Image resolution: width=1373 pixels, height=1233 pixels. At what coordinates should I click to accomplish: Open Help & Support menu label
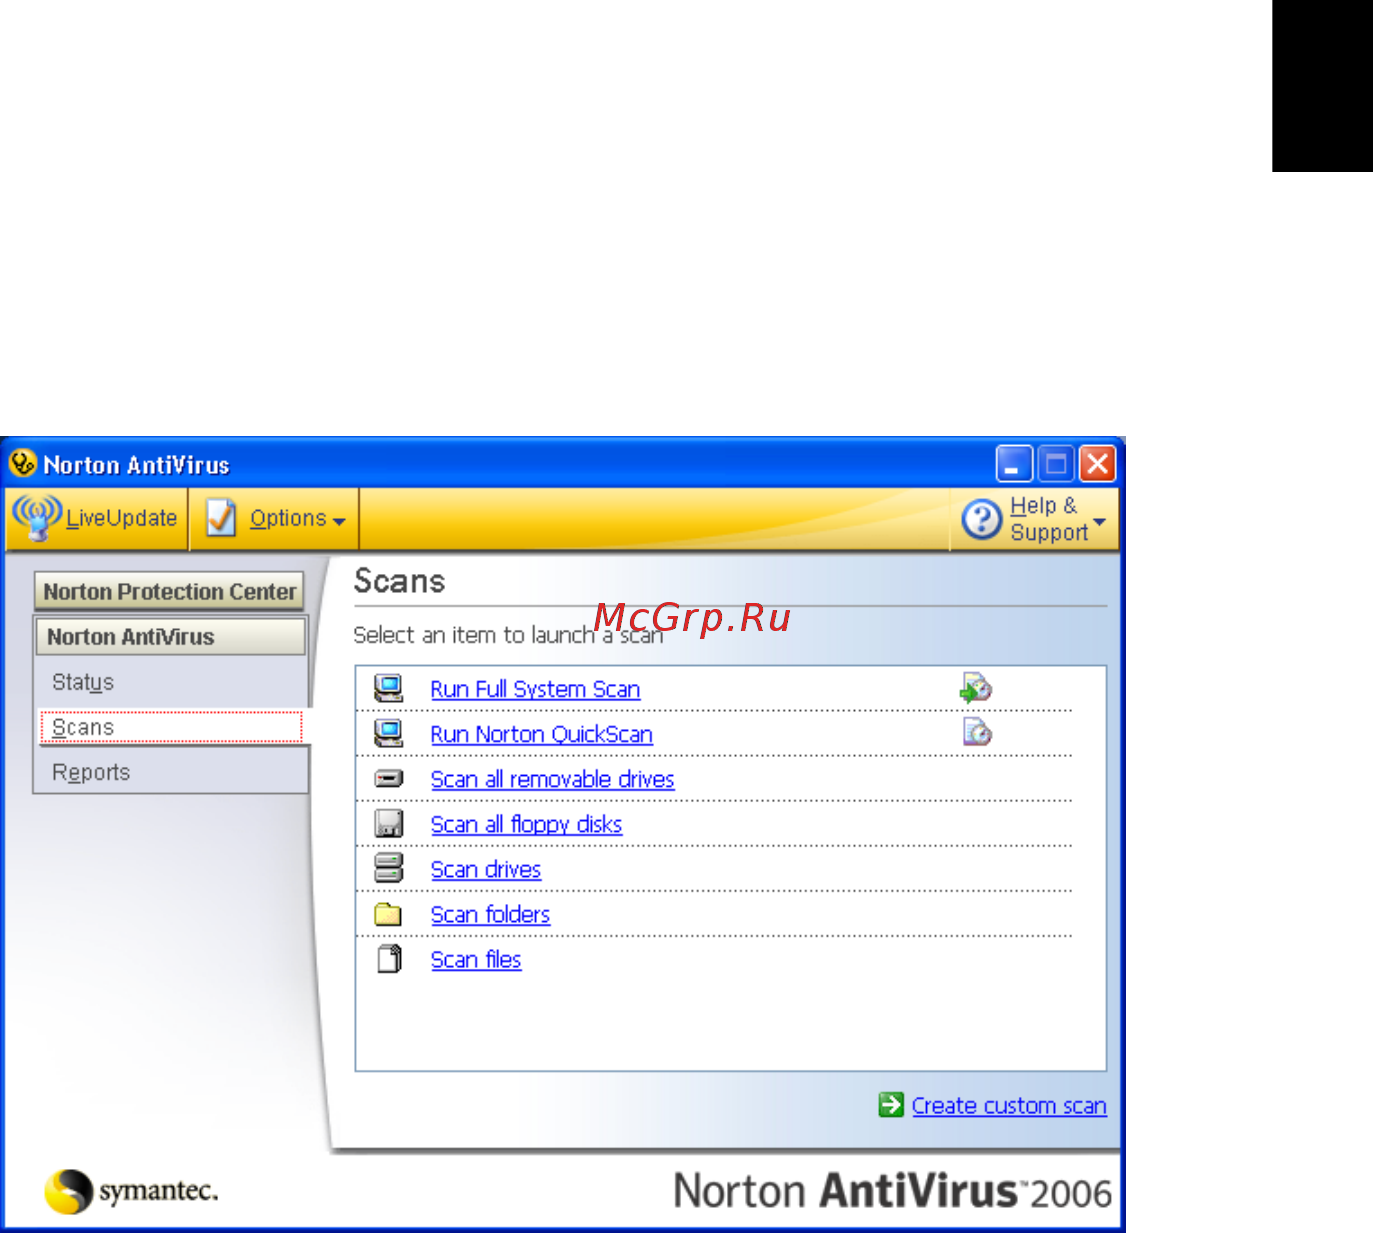(1048, 519)
